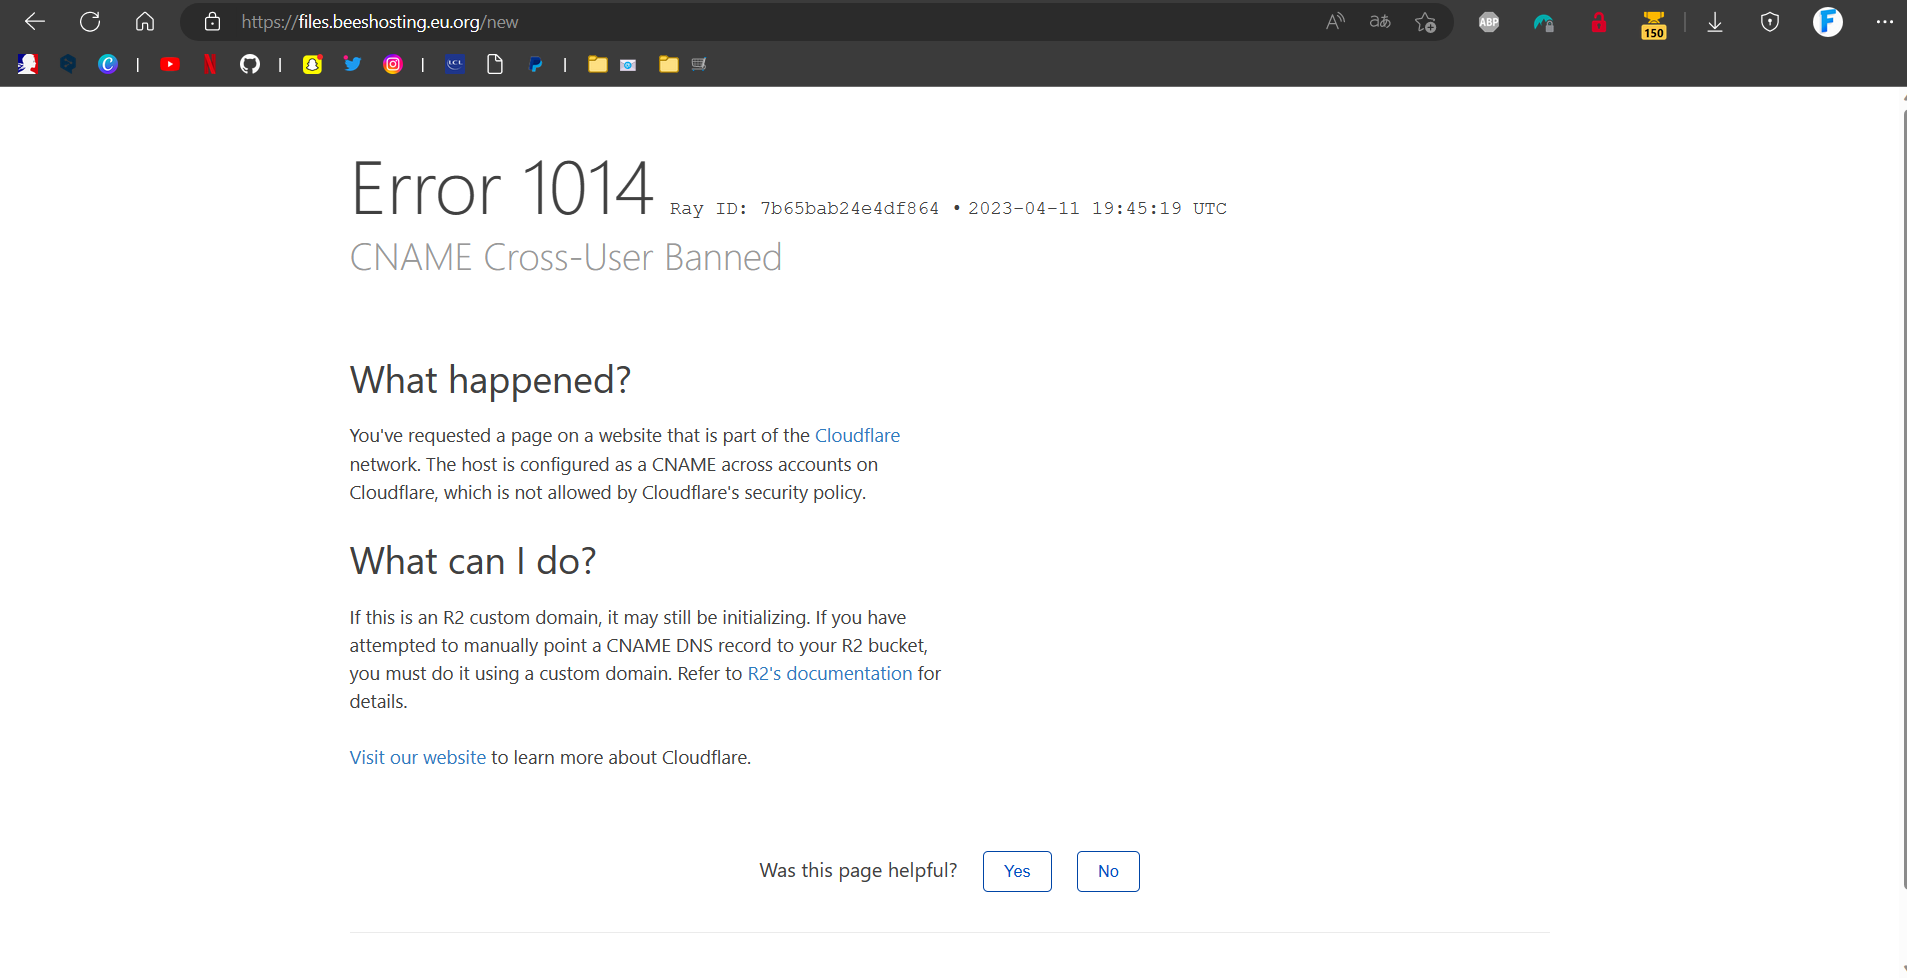Open the trophy rewards icon showing 150
Screen dimensions: 1907x978
click(1654, 24)
